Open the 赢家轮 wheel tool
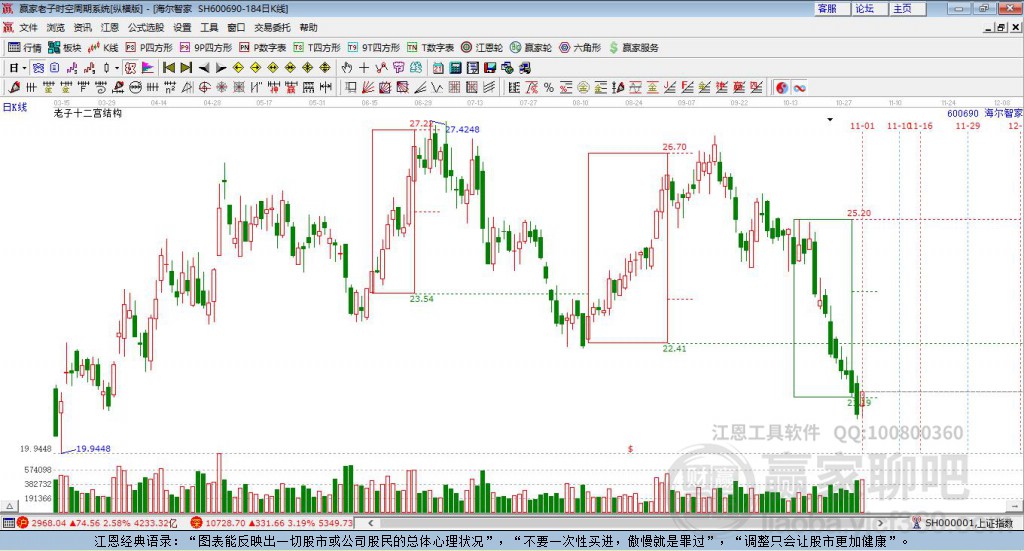Image resolution: width=1024 pixels, height=551 pixels. (531, 48)
